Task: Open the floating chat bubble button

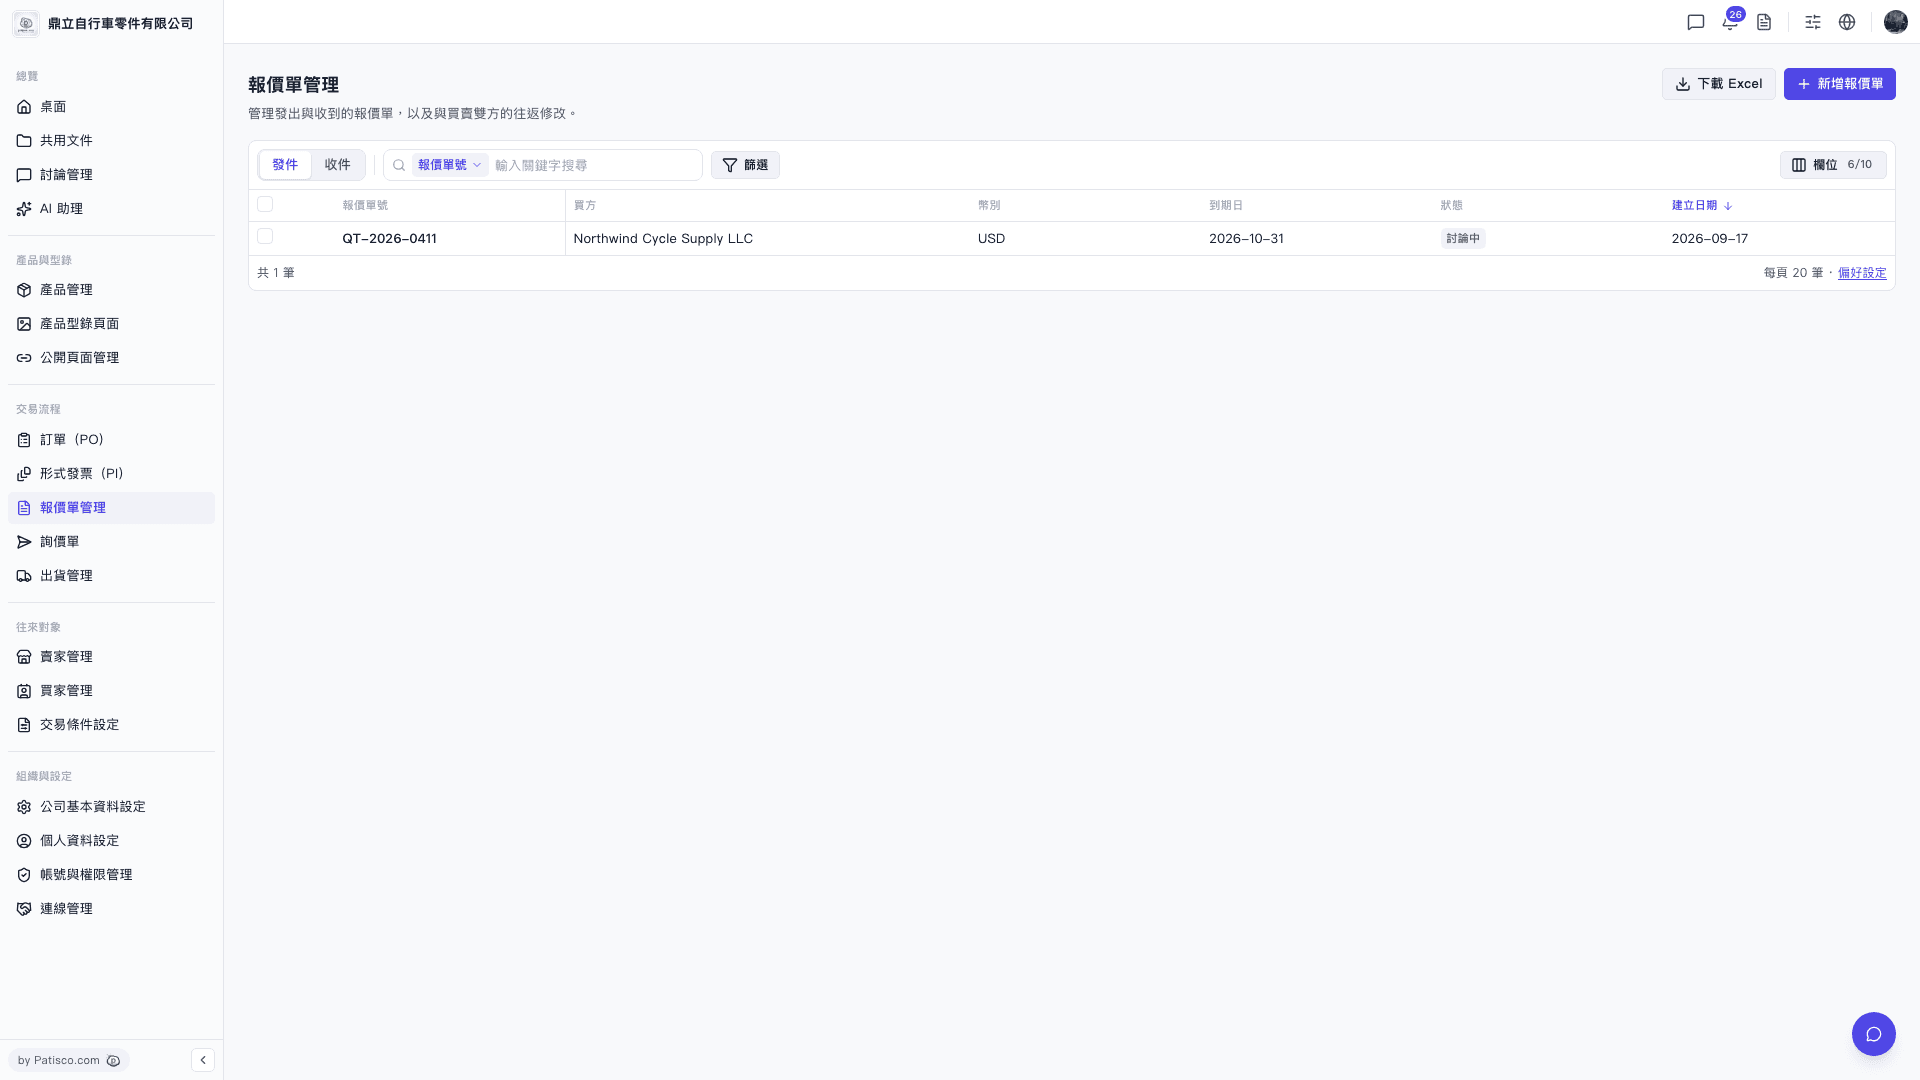Action: [1874, 1034]
